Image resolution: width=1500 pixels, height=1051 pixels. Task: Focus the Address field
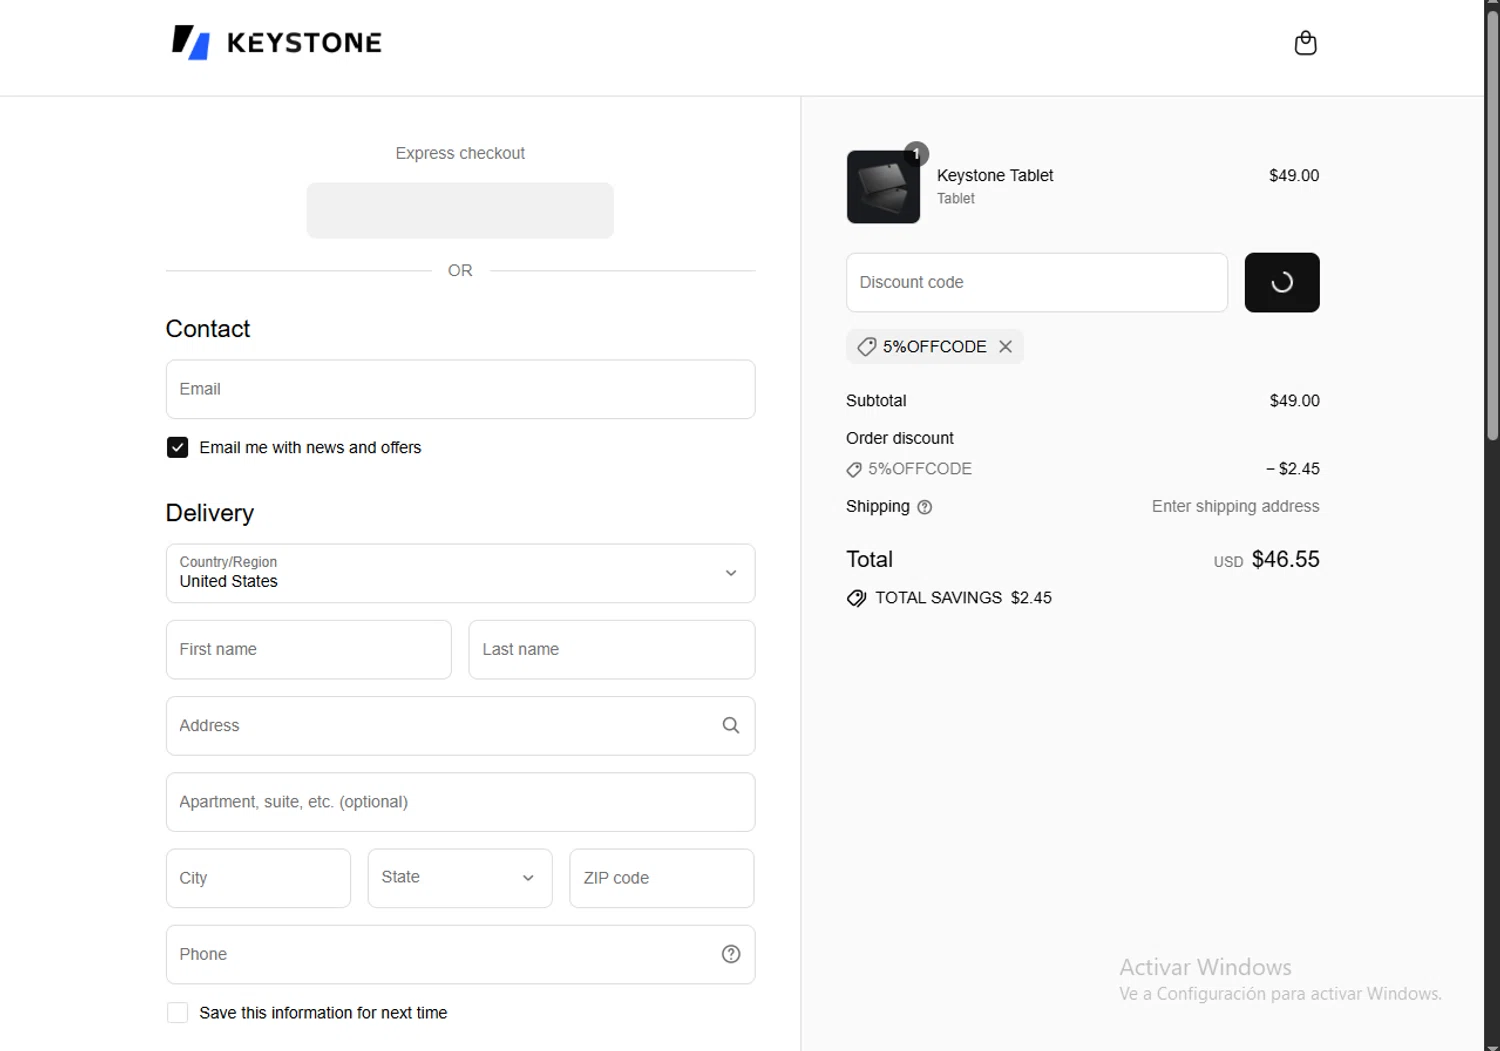pos(460,725)
